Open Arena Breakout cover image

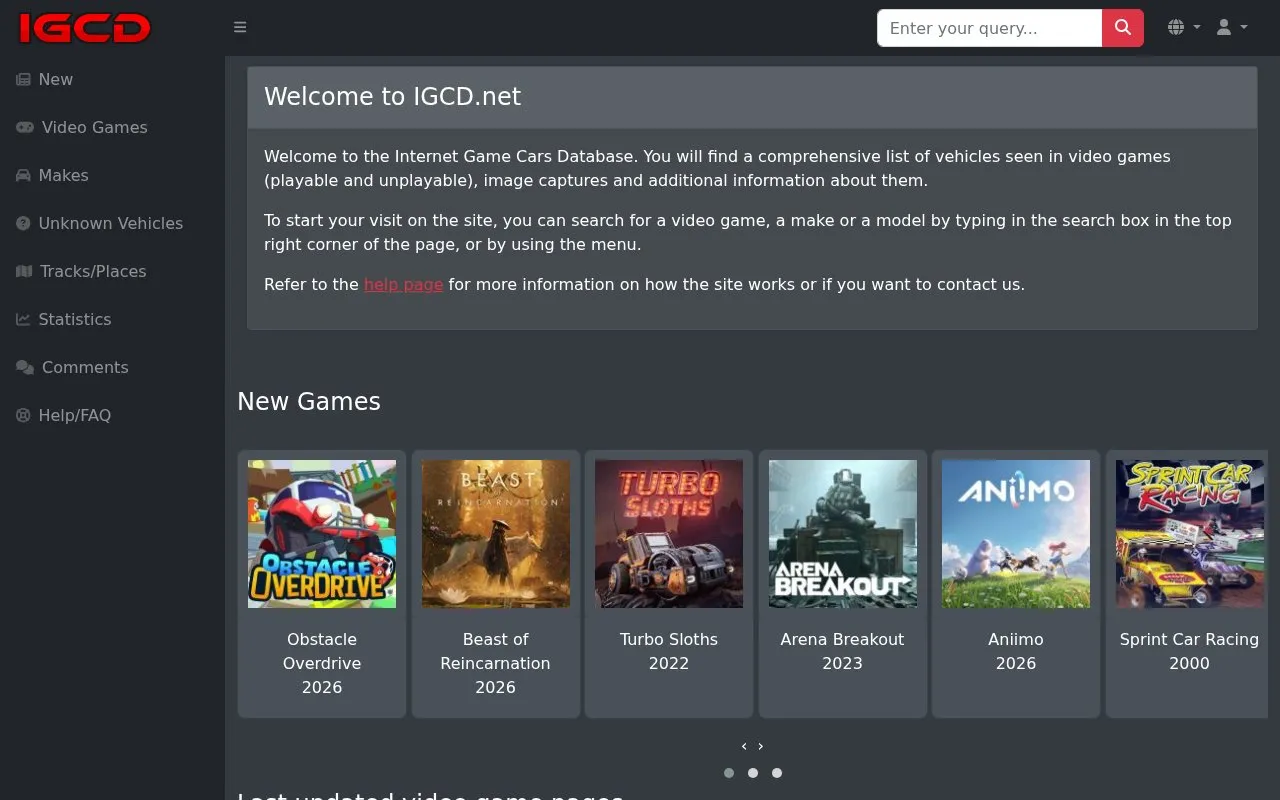point(843,534)
